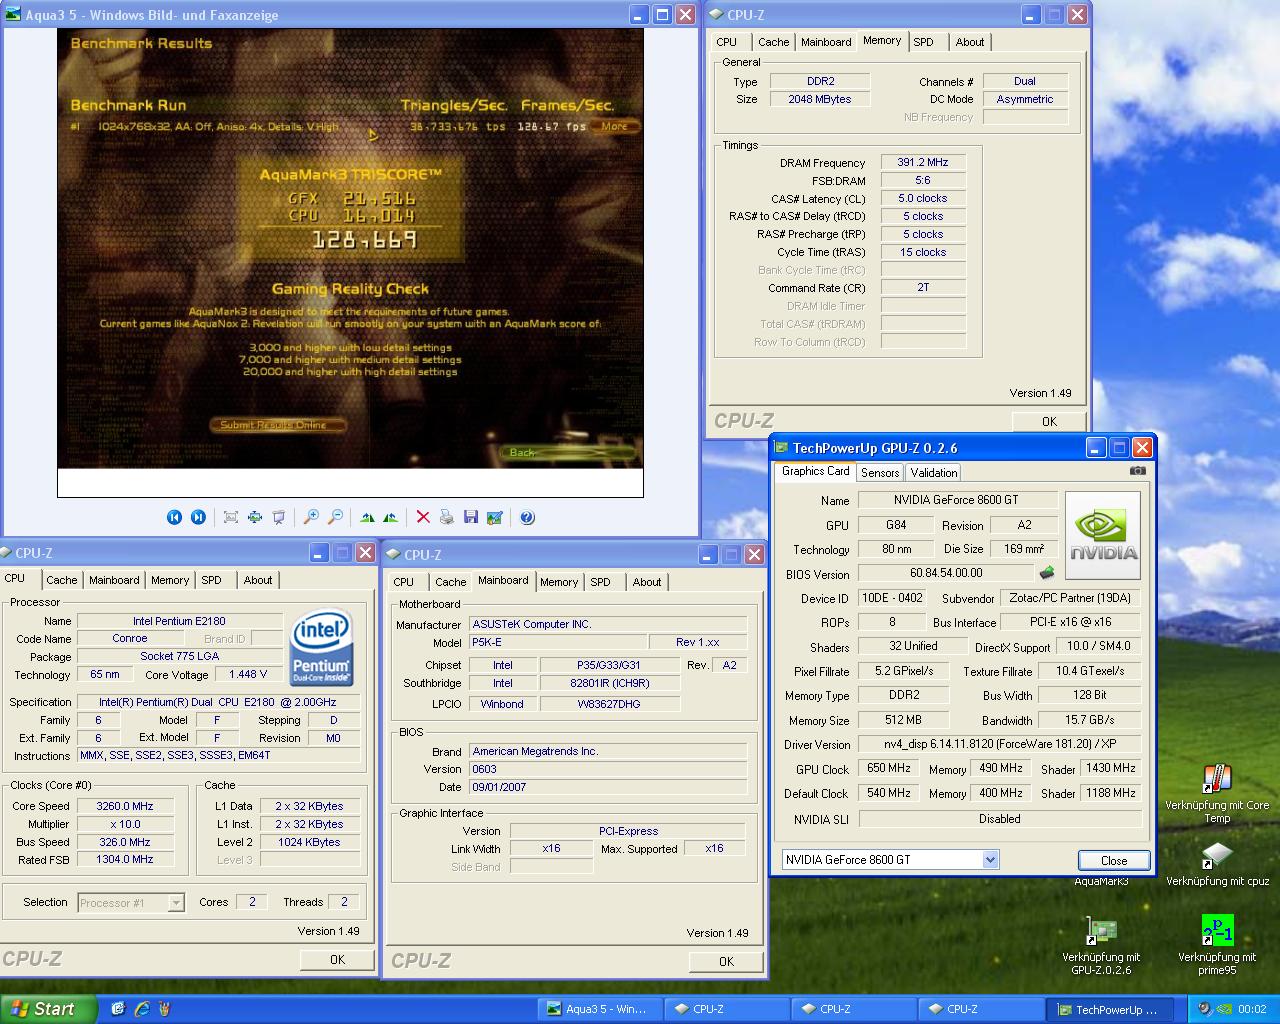Rotate image clockwise in the viewer

(x=367, y=517)
